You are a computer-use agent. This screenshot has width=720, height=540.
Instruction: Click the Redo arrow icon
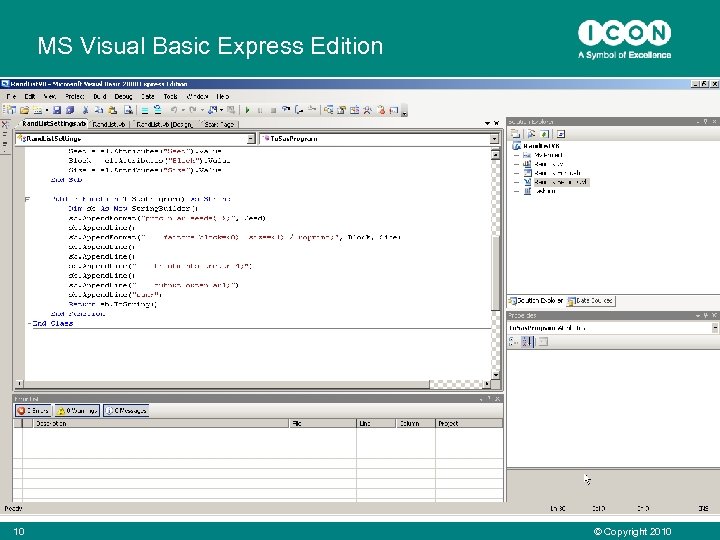193,110
